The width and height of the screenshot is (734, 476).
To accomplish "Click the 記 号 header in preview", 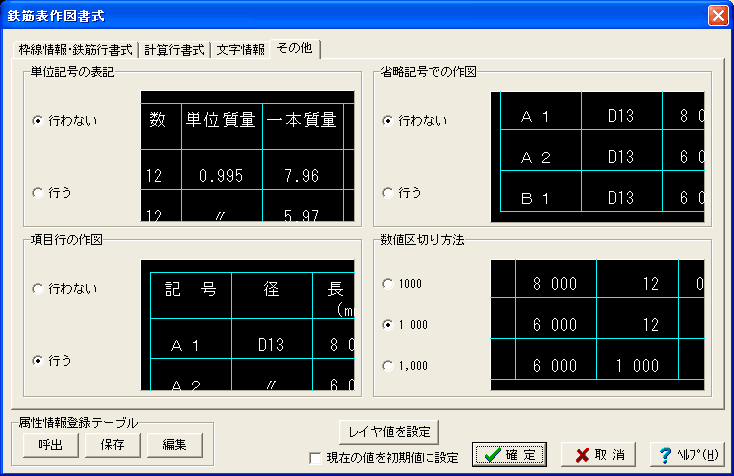I will 191,289.
